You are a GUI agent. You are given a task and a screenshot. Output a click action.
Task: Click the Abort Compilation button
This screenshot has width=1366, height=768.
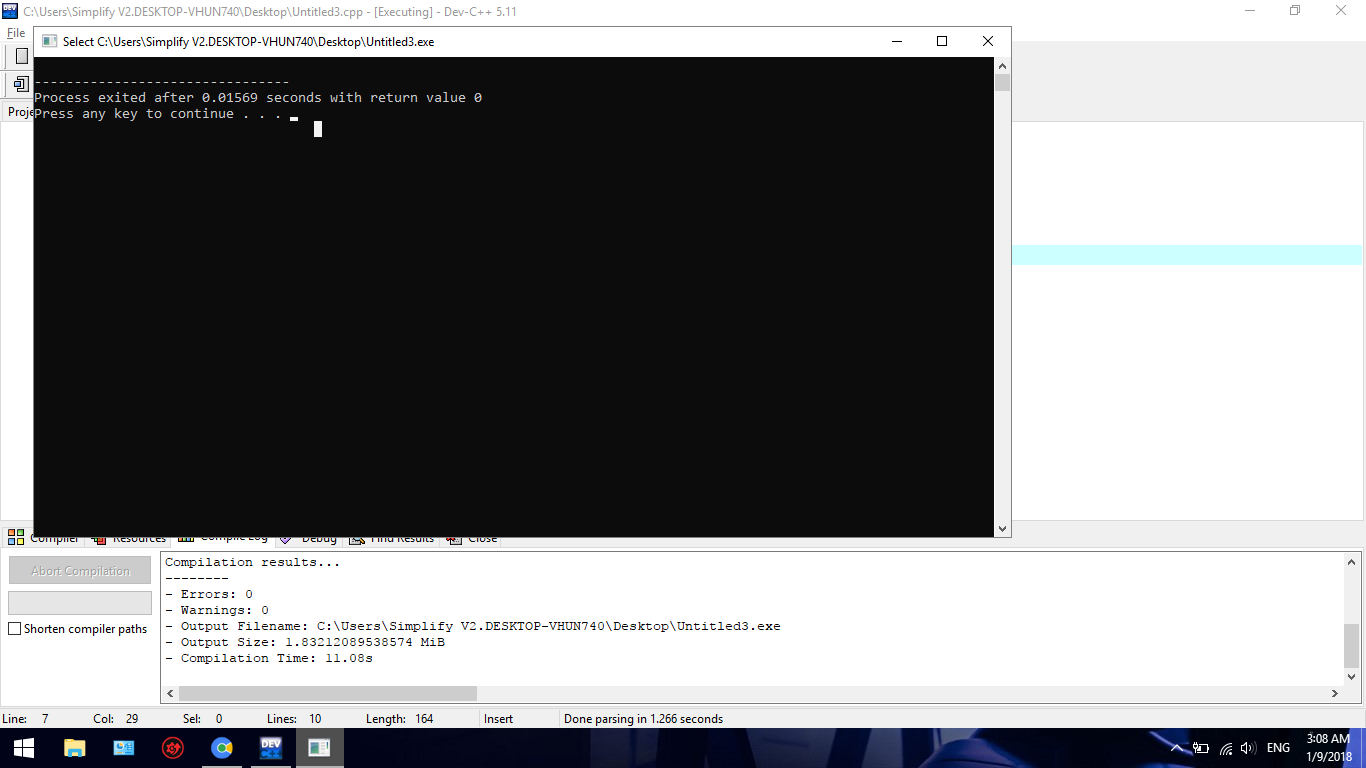[x=80, y=571]
